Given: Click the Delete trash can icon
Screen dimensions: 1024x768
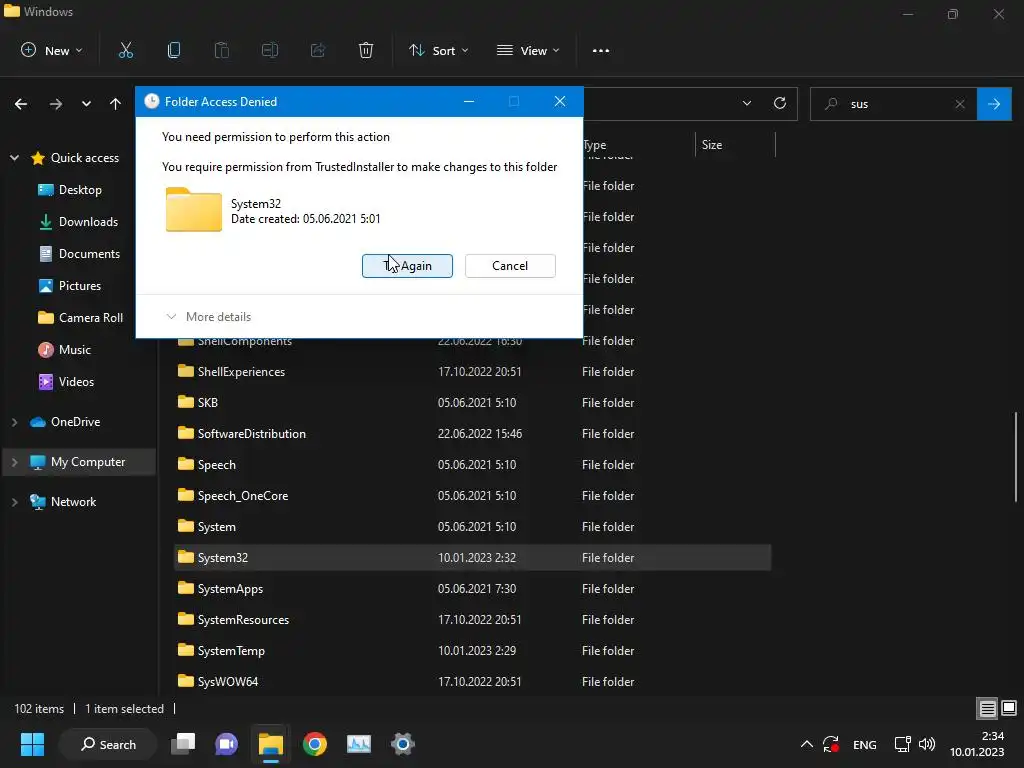Looking at the screenshot, I should [366, 50].
